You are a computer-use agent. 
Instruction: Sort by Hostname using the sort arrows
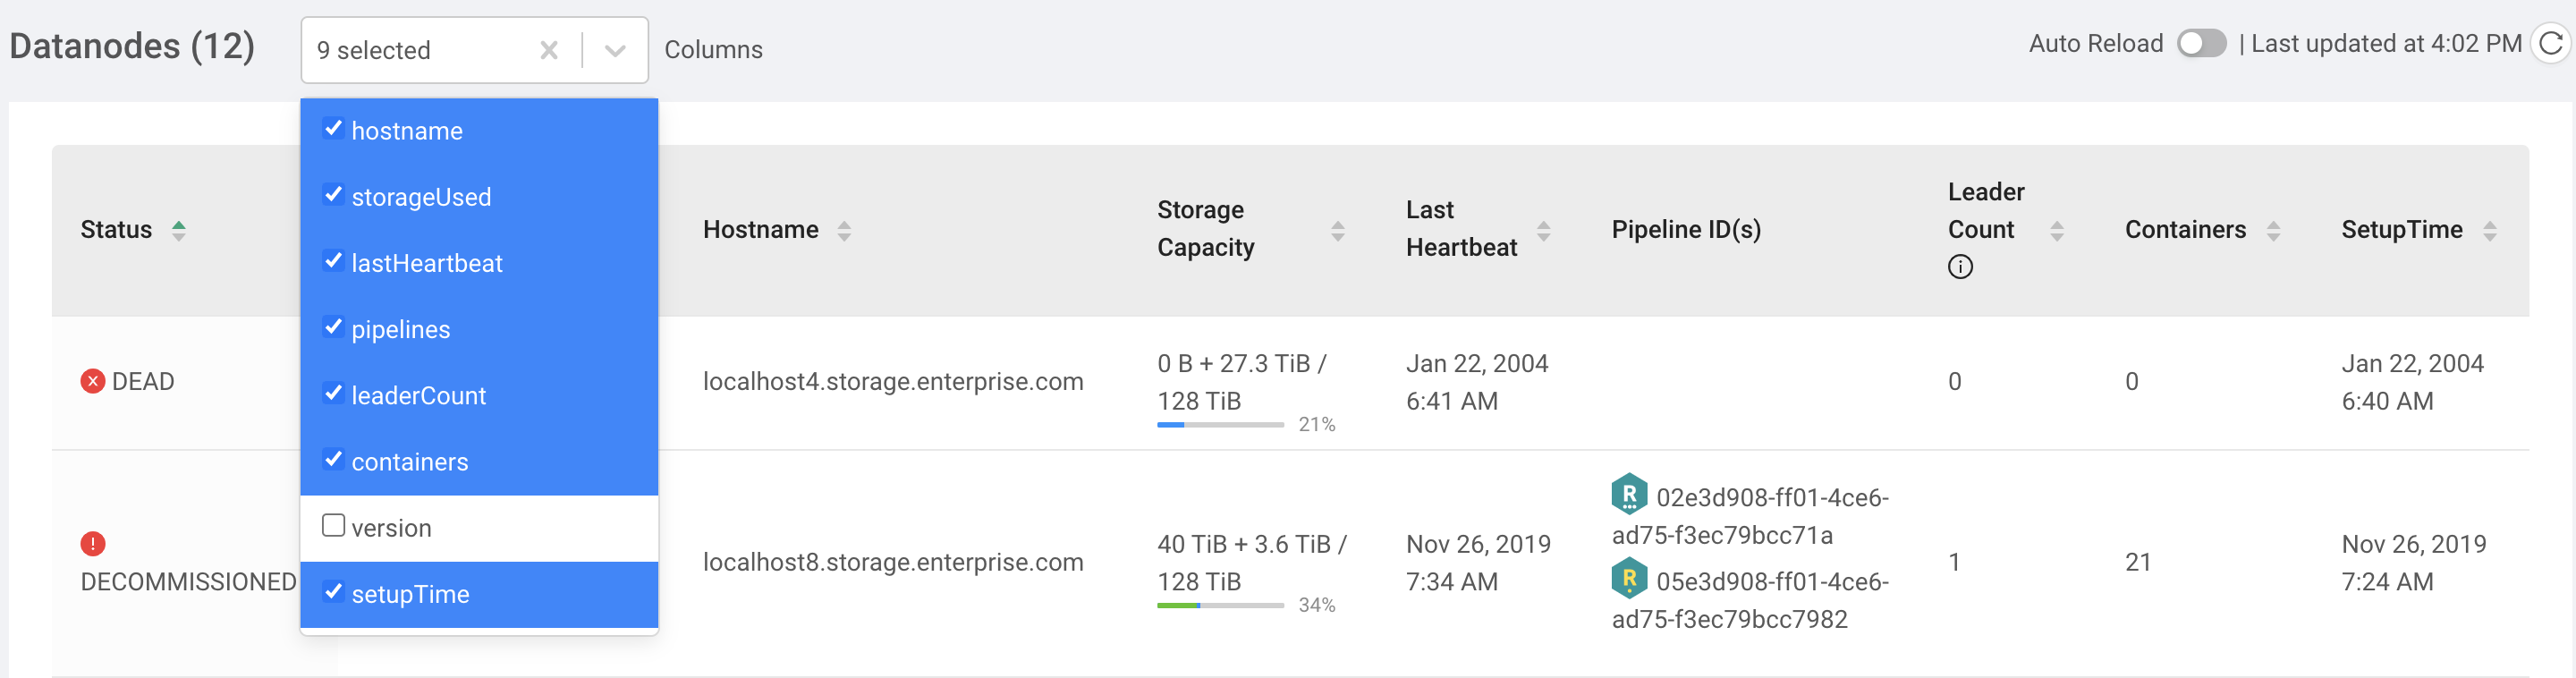coord(844,231)
